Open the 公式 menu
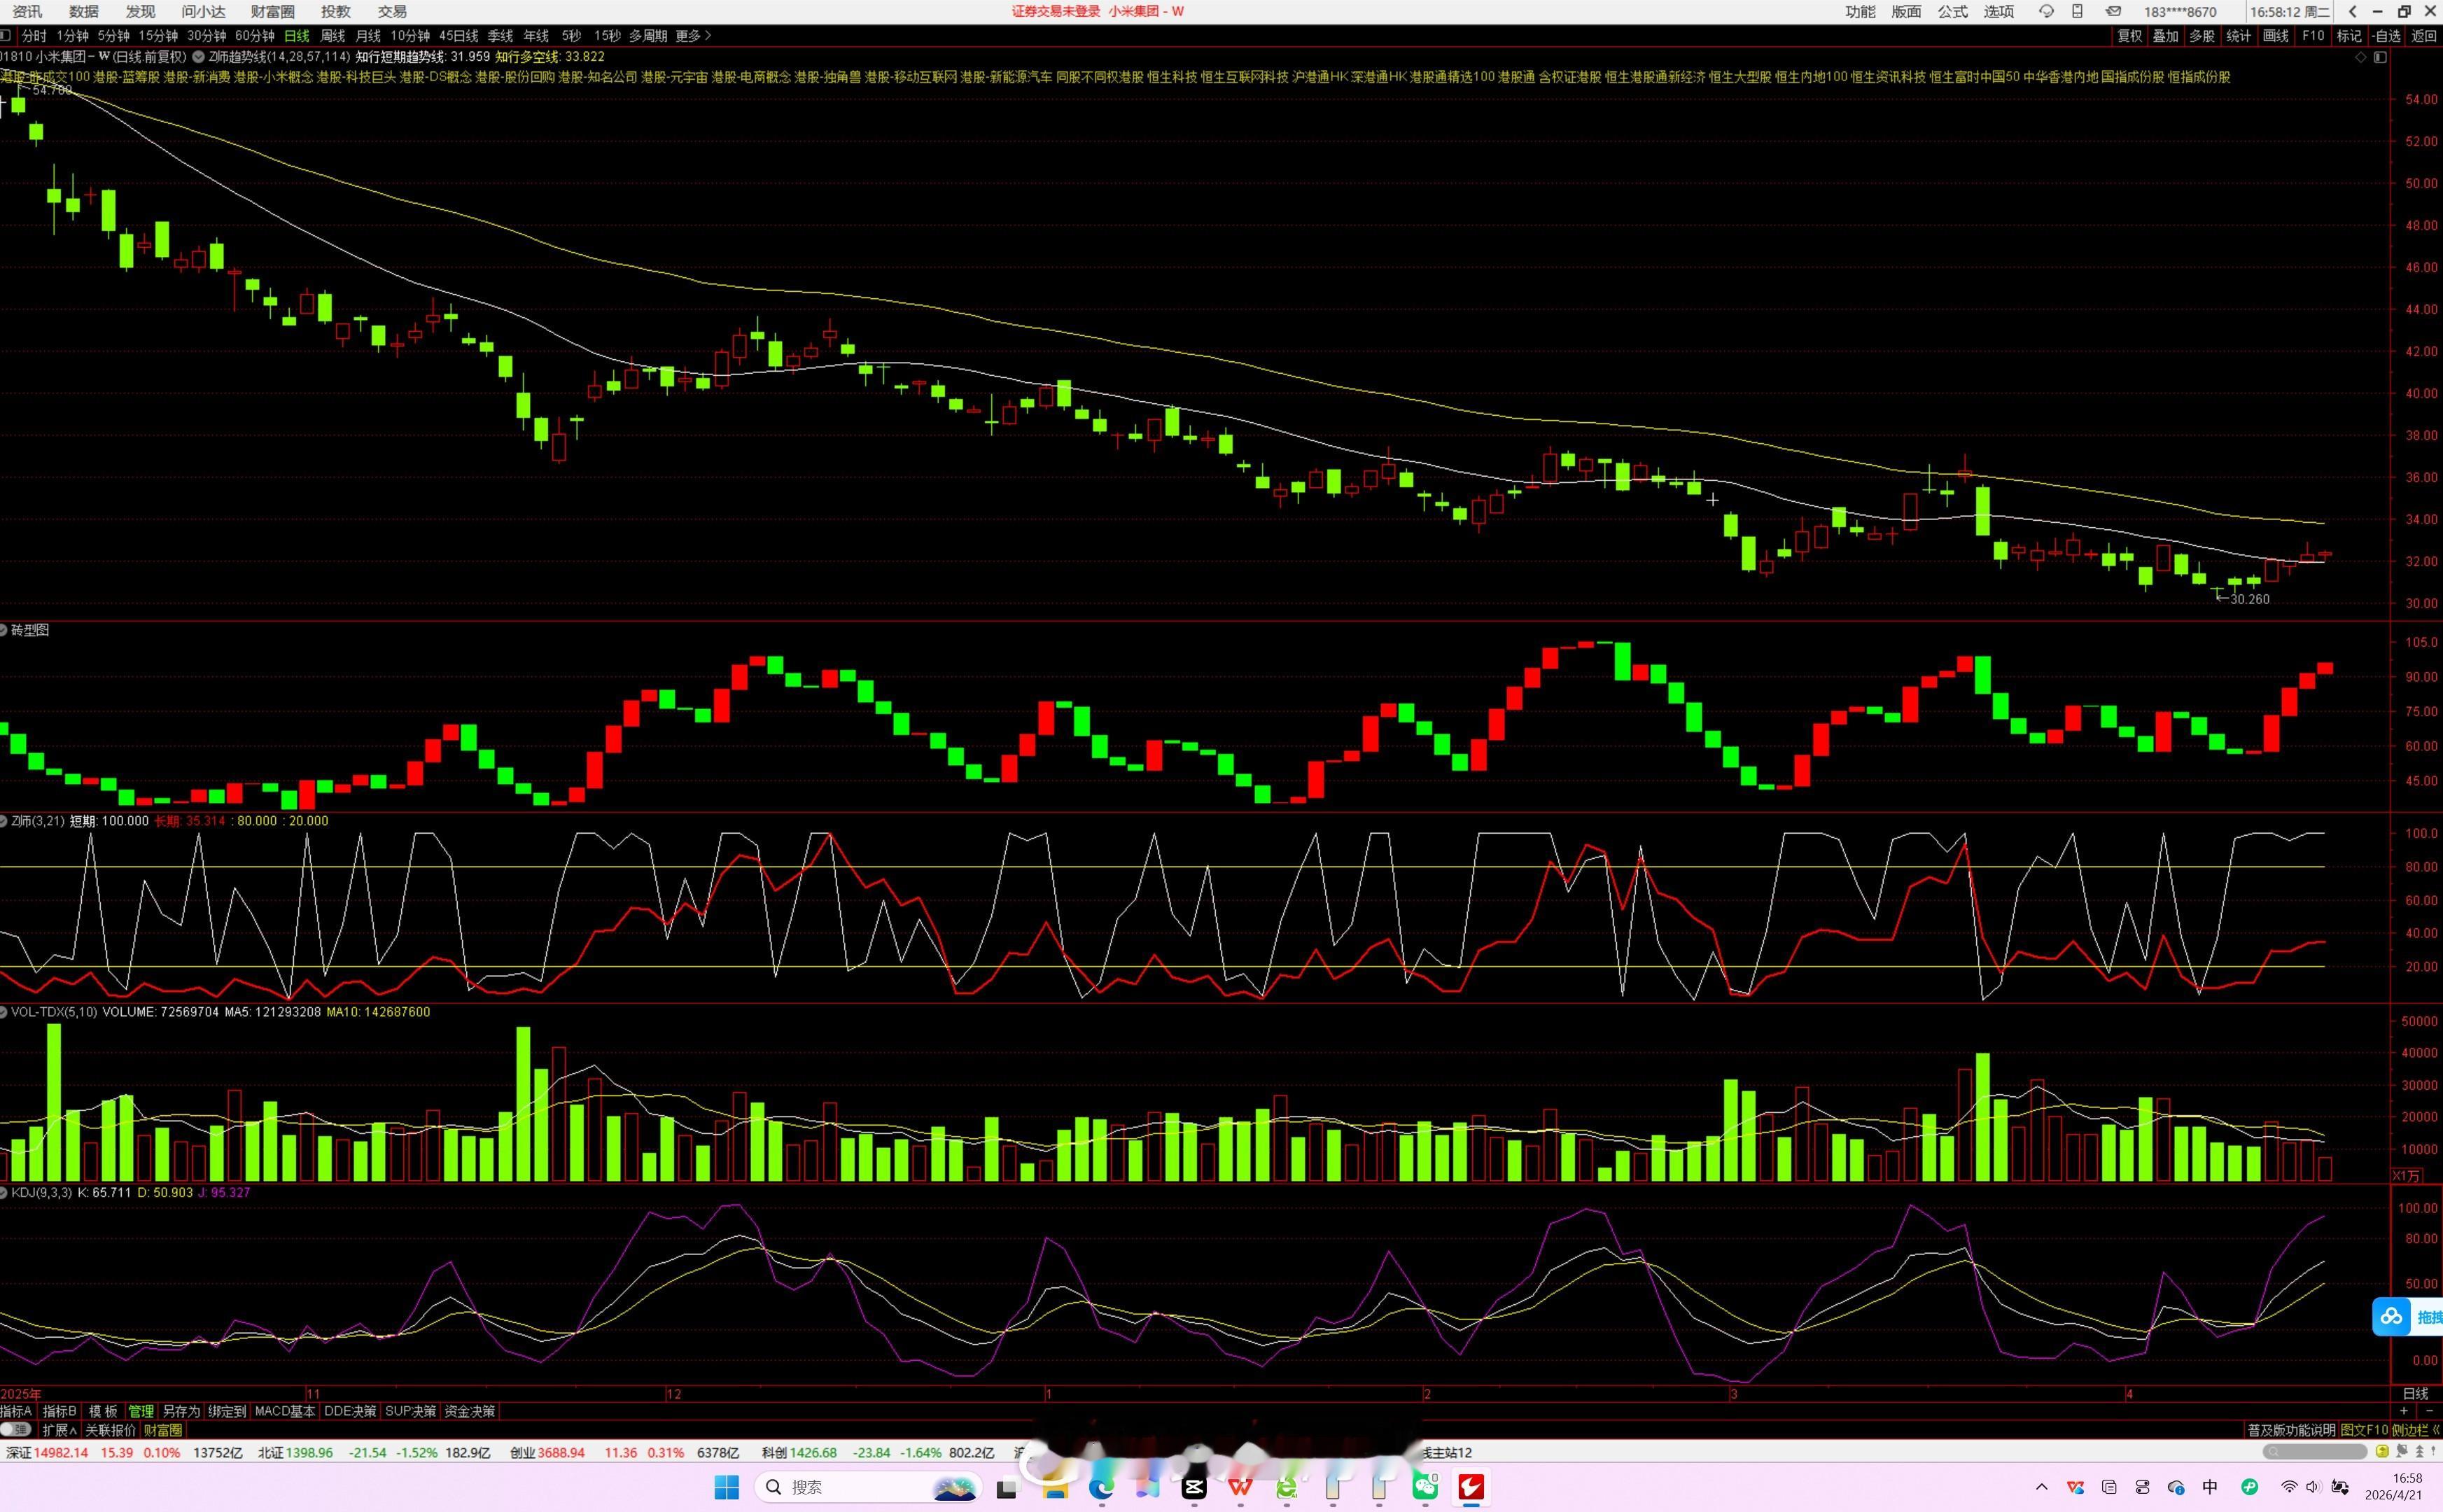This screenshot has width=2443, height=1512. pyautogui.click(x=1952, y=12)
